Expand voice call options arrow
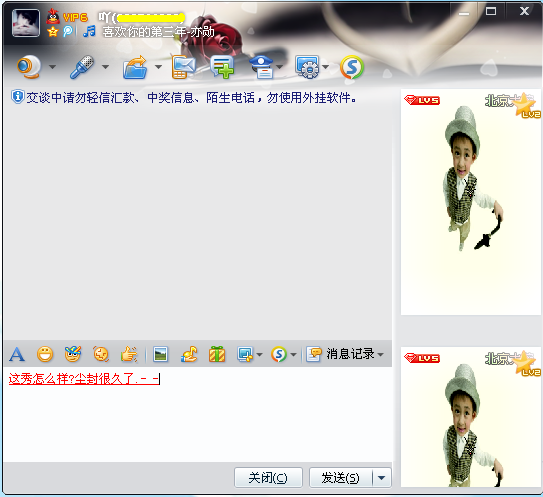 105,66
